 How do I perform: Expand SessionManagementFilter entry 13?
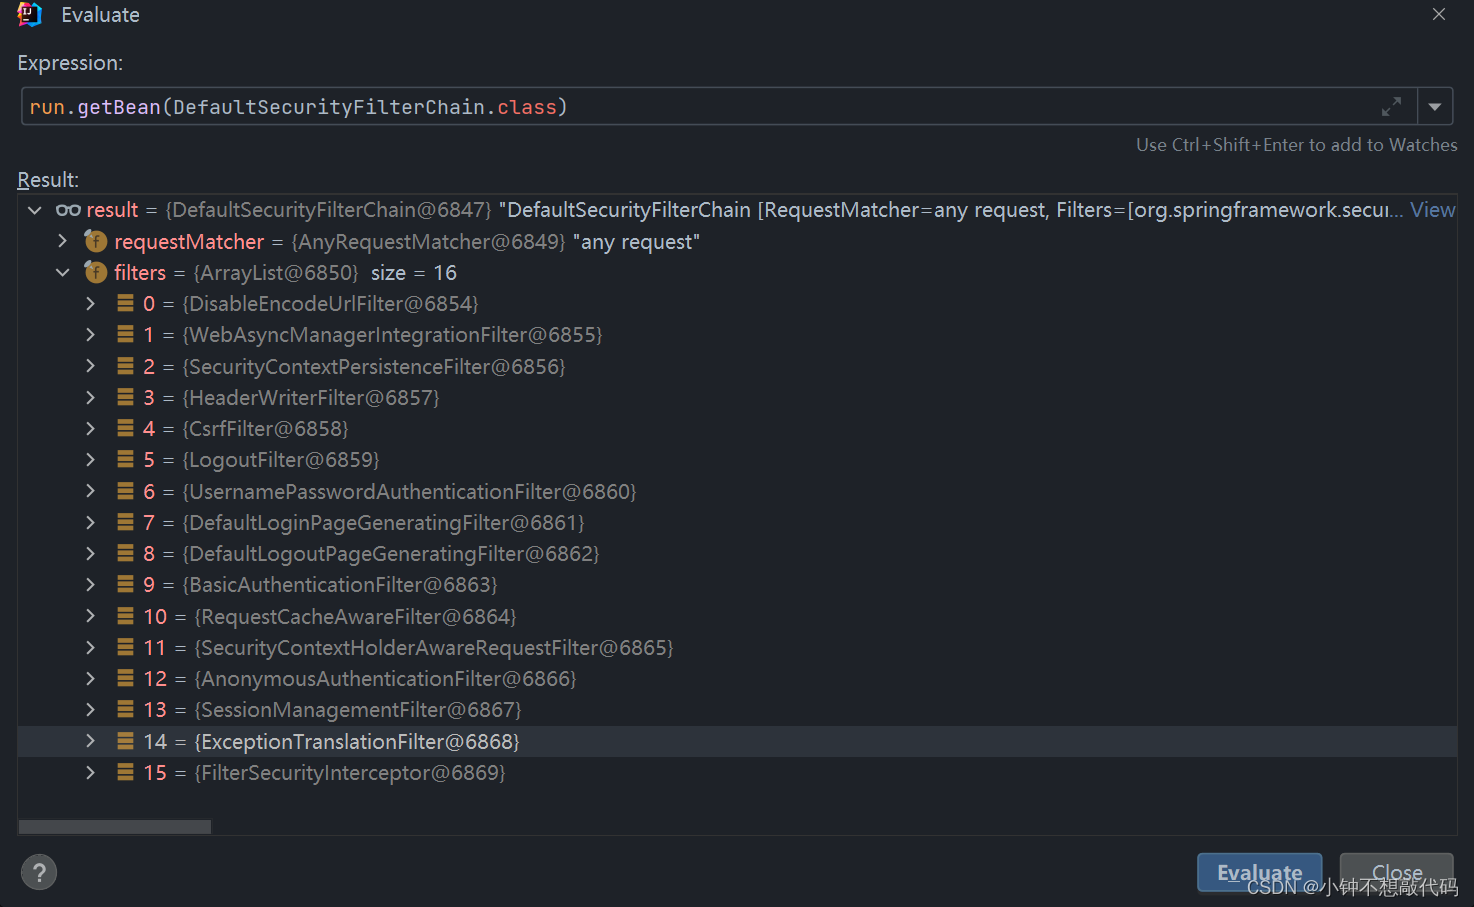91,709
